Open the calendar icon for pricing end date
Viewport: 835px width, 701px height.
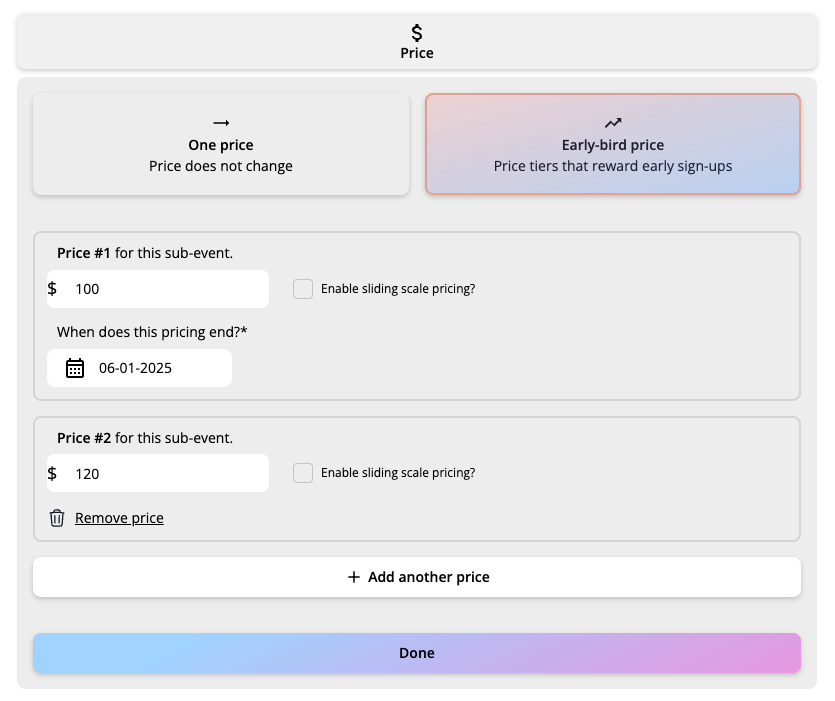point(75,368)
